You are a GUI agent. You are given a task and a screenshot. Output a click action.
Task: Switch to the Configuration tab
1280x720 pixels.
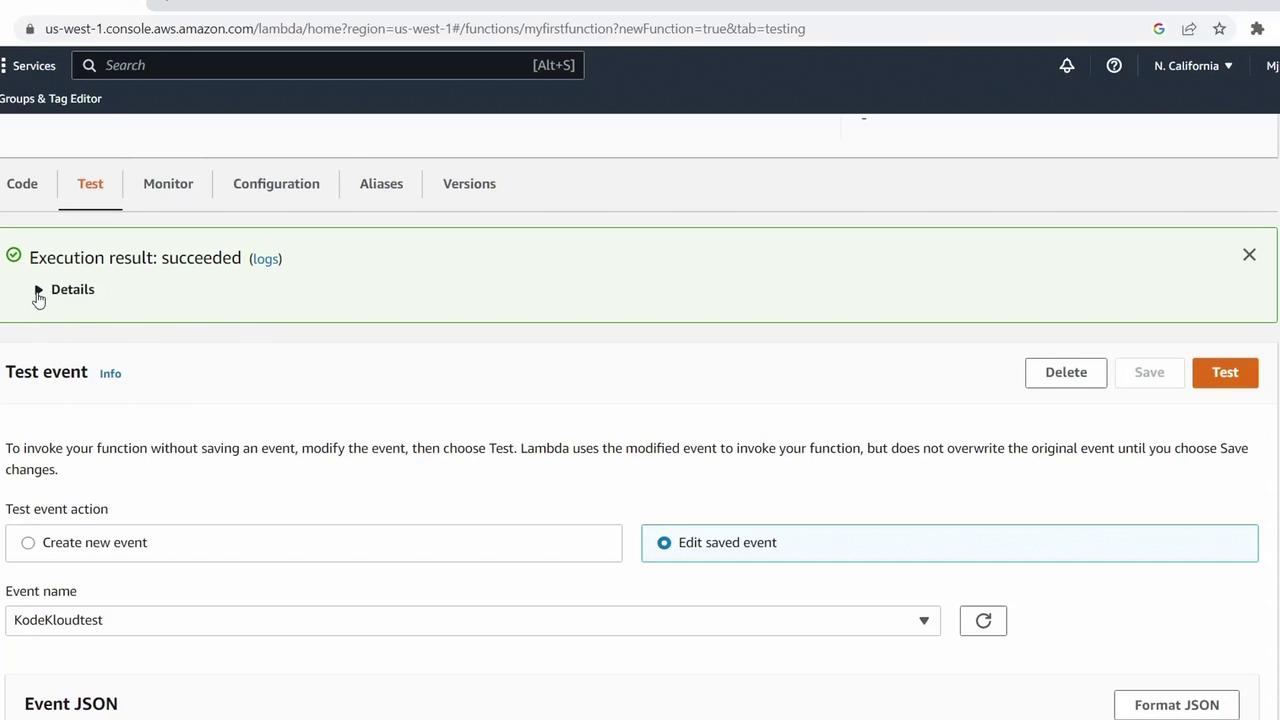point(276,184)
